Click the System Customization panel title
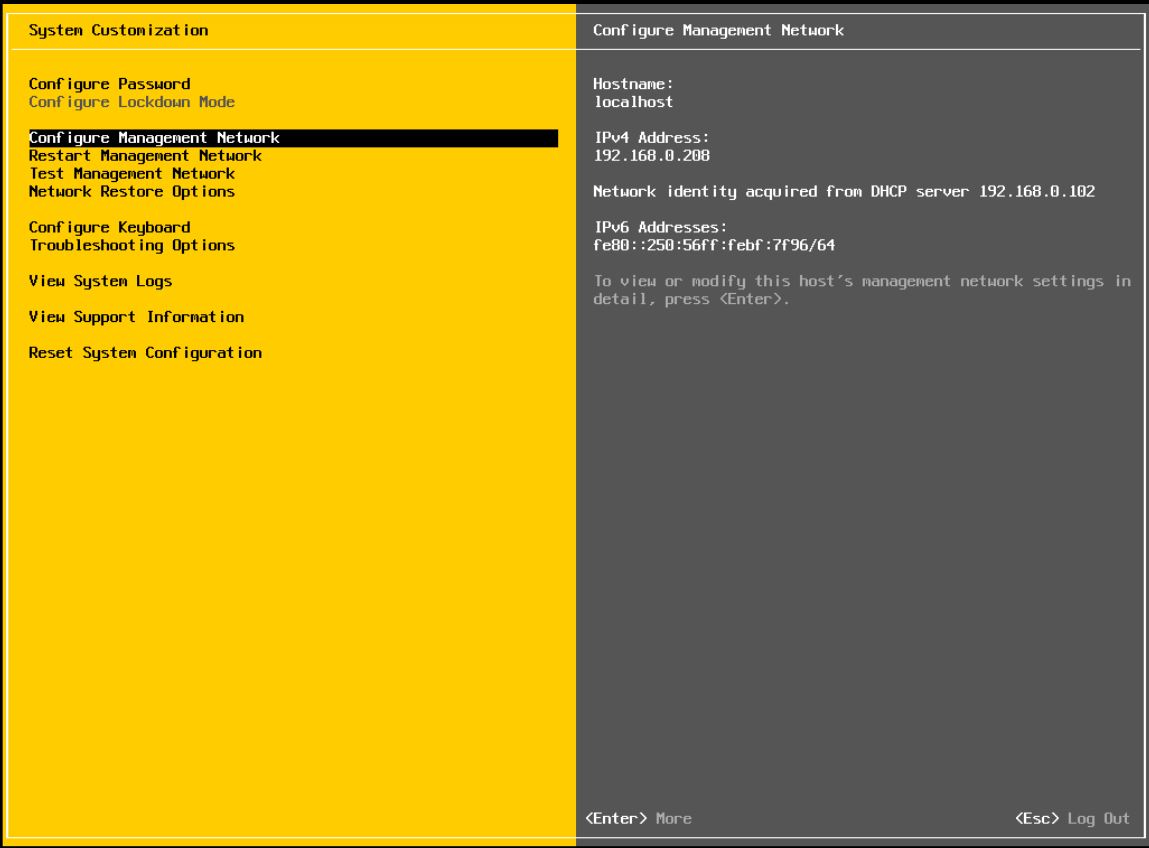Screen dimensions: 1149x848 pyautogui.click(x=118, y=30)
